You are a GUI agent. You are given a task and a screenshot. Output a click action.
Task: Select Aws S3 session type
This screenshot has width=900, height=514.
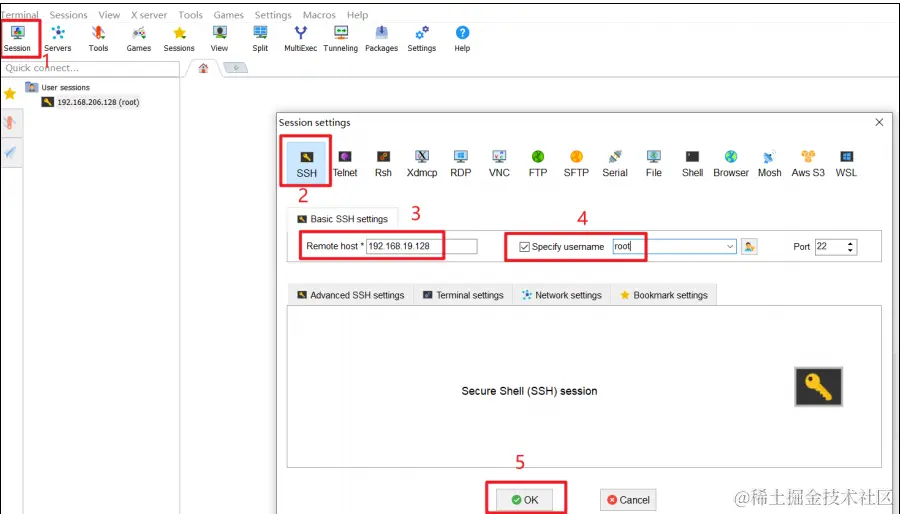[808, 163]
